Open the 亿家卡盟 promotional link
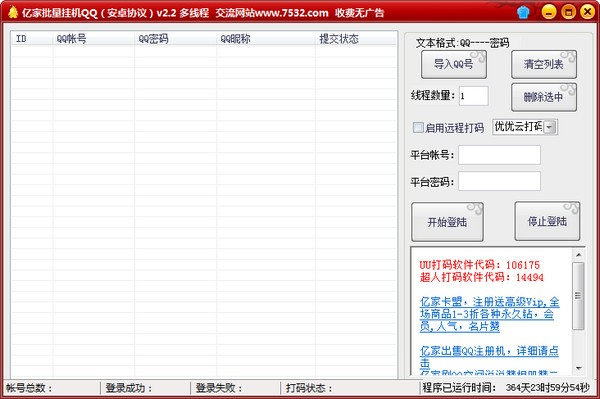The height and width of the screenshot is (399, 600). [489, 314]
